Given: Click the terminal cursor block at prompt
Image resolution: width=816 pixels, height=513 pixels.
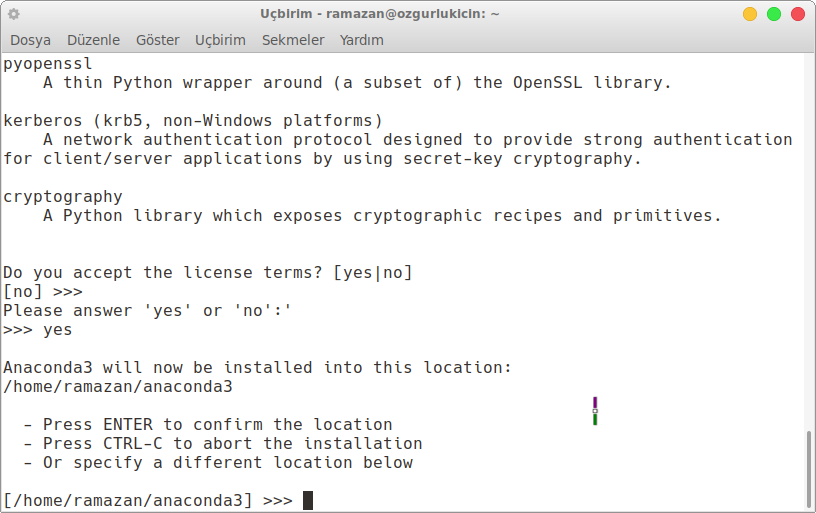Looking at the screenshot, I should (308, 501).
